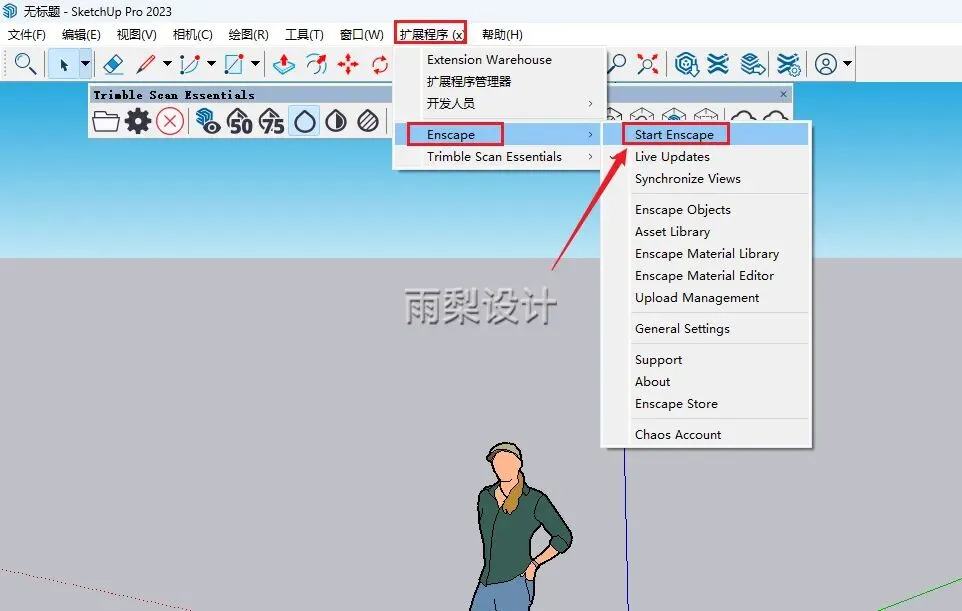
Task: Open the account dropdown arrow
Action: click(x=847, y=64)
